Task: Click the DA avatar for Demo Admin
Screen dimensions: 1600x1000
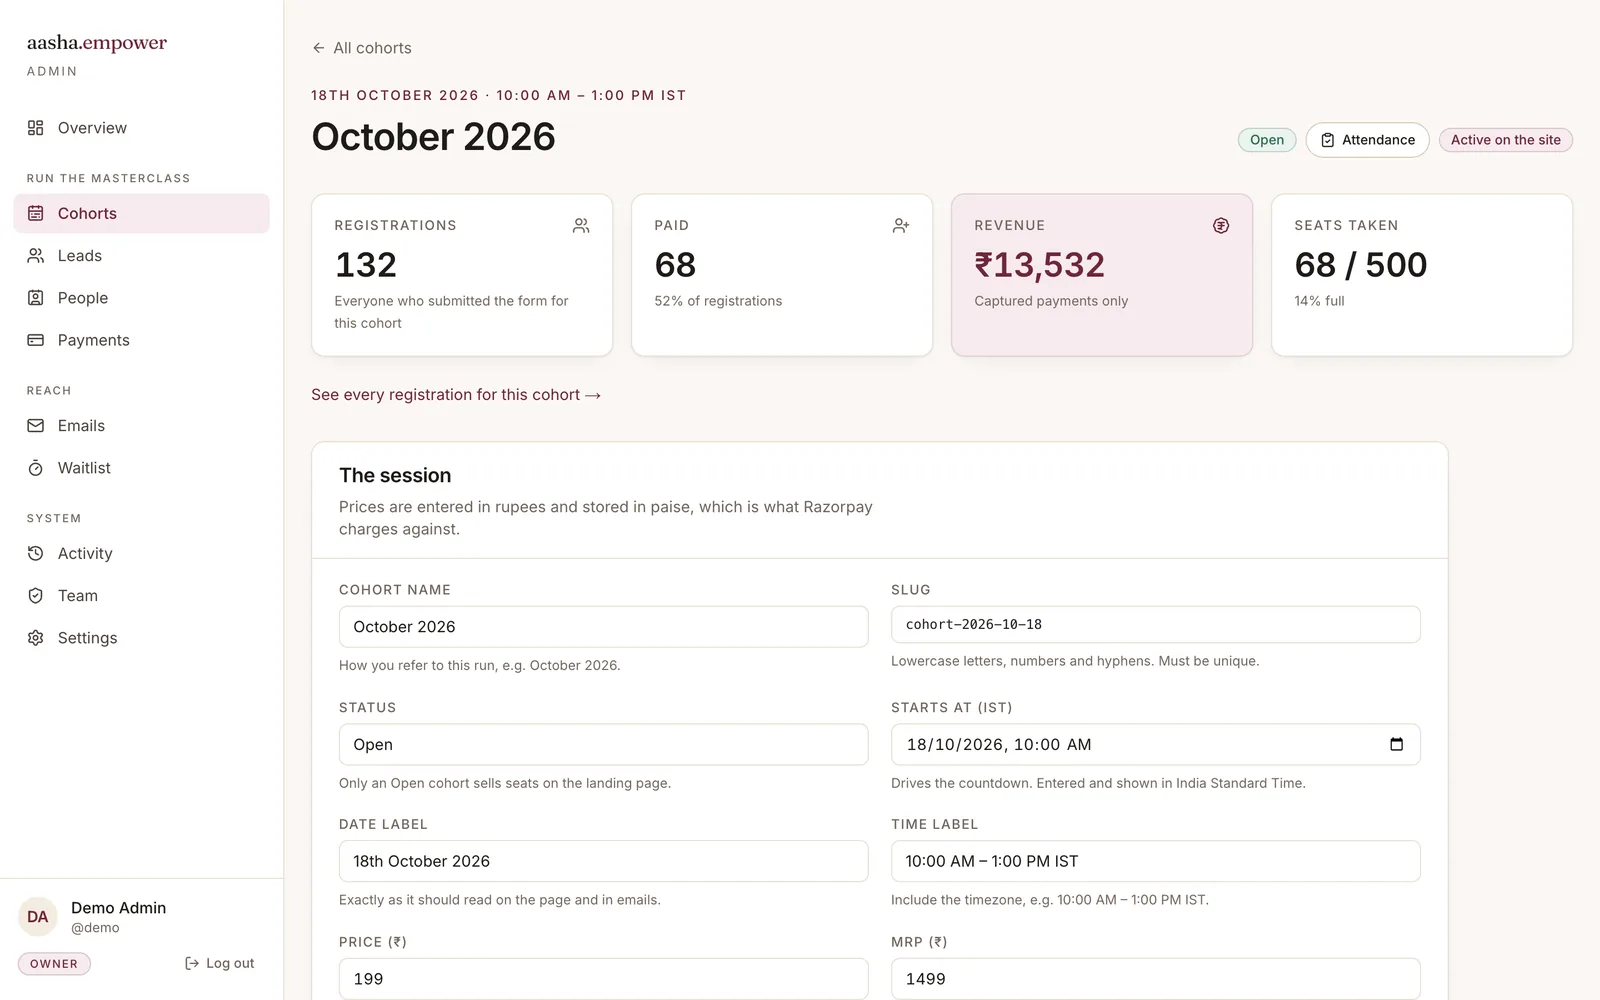Action: click(x=38, y=917)
